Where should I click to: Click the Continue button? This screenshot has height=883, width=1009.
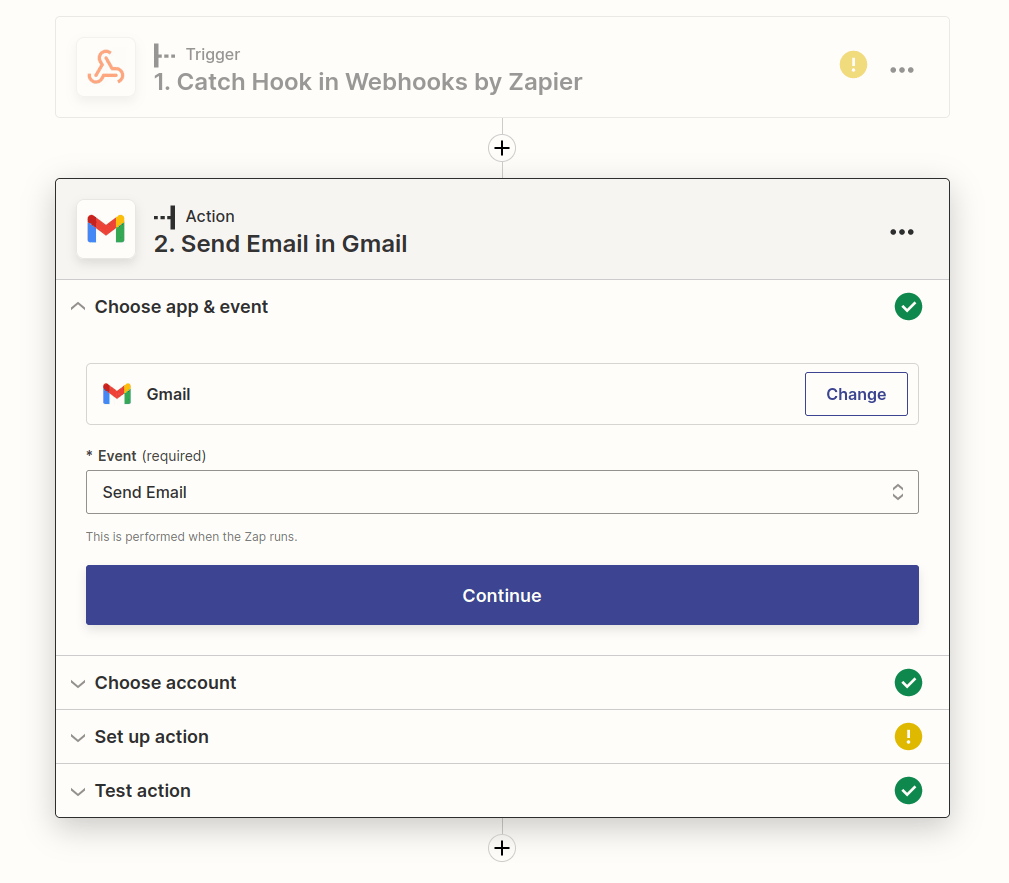click(502, 595)
